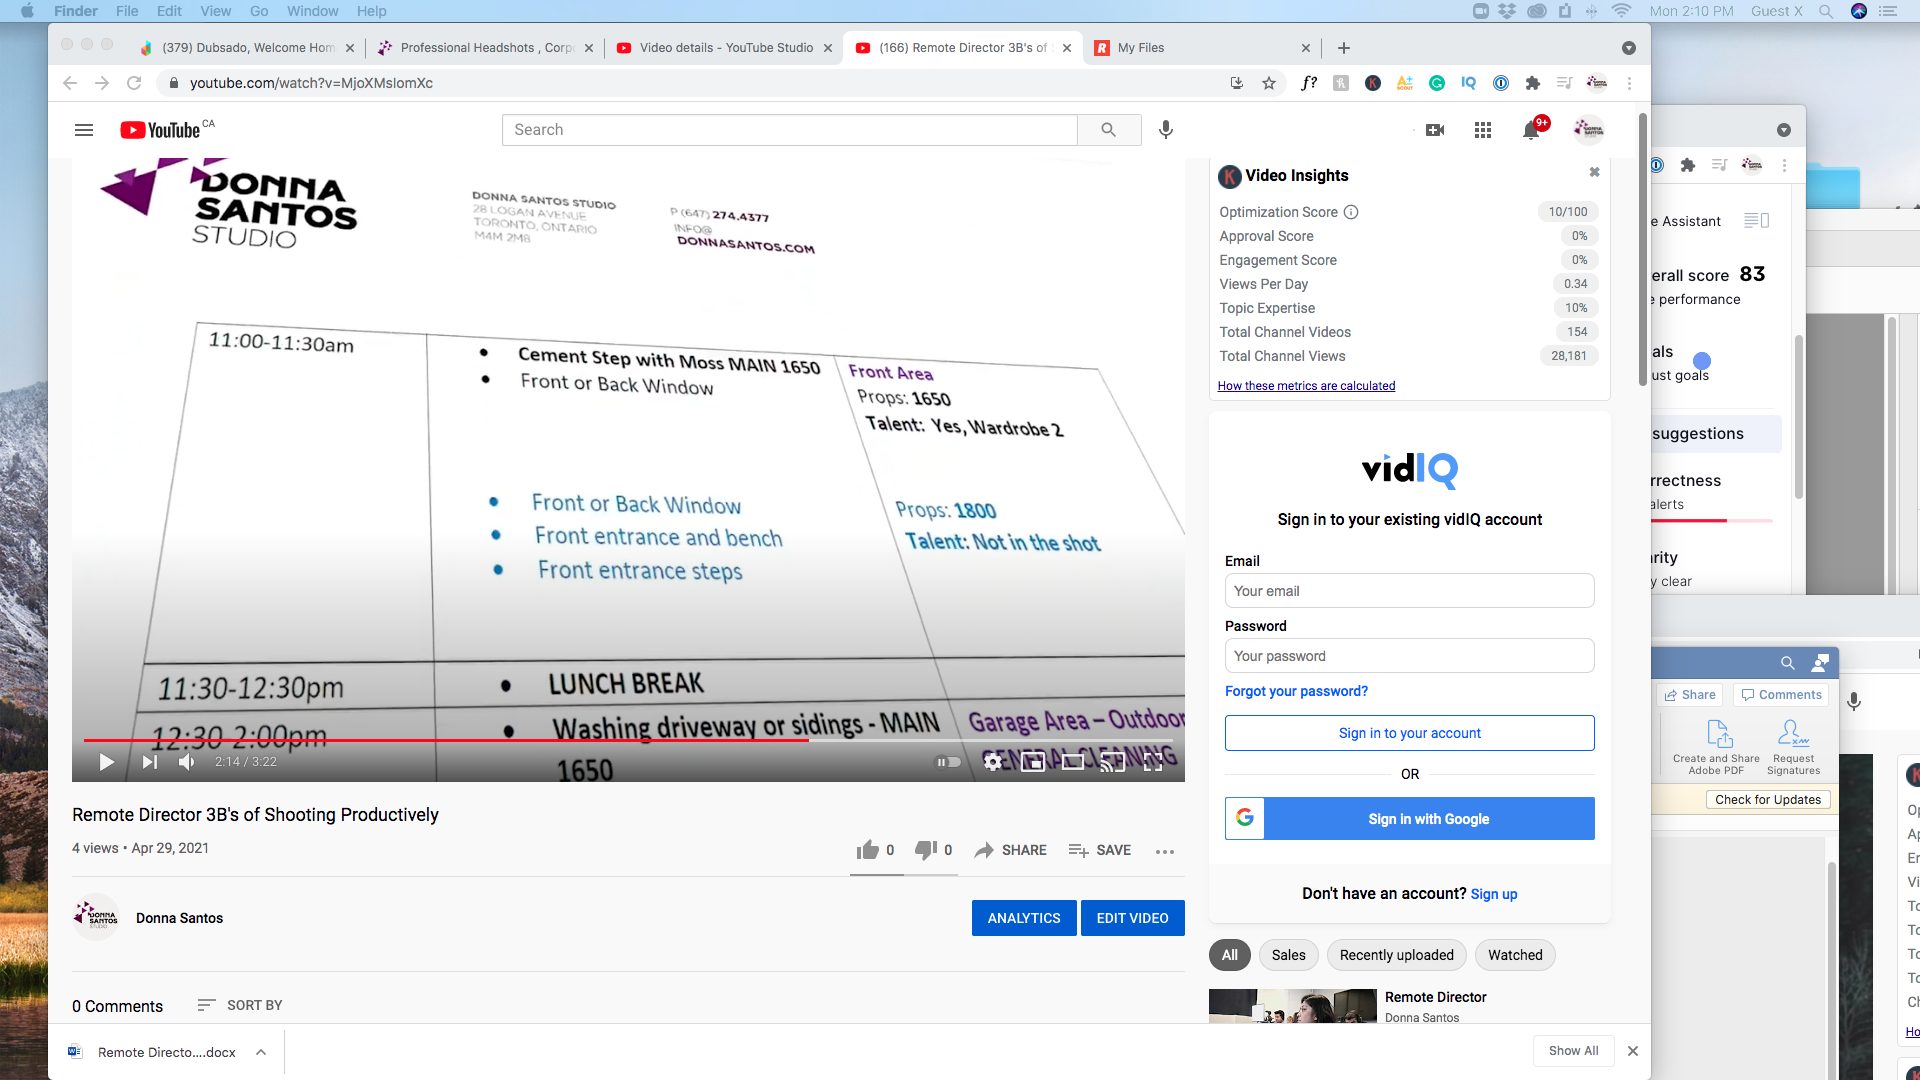Open Spotlight search in menu bar

pos(1825,11)
